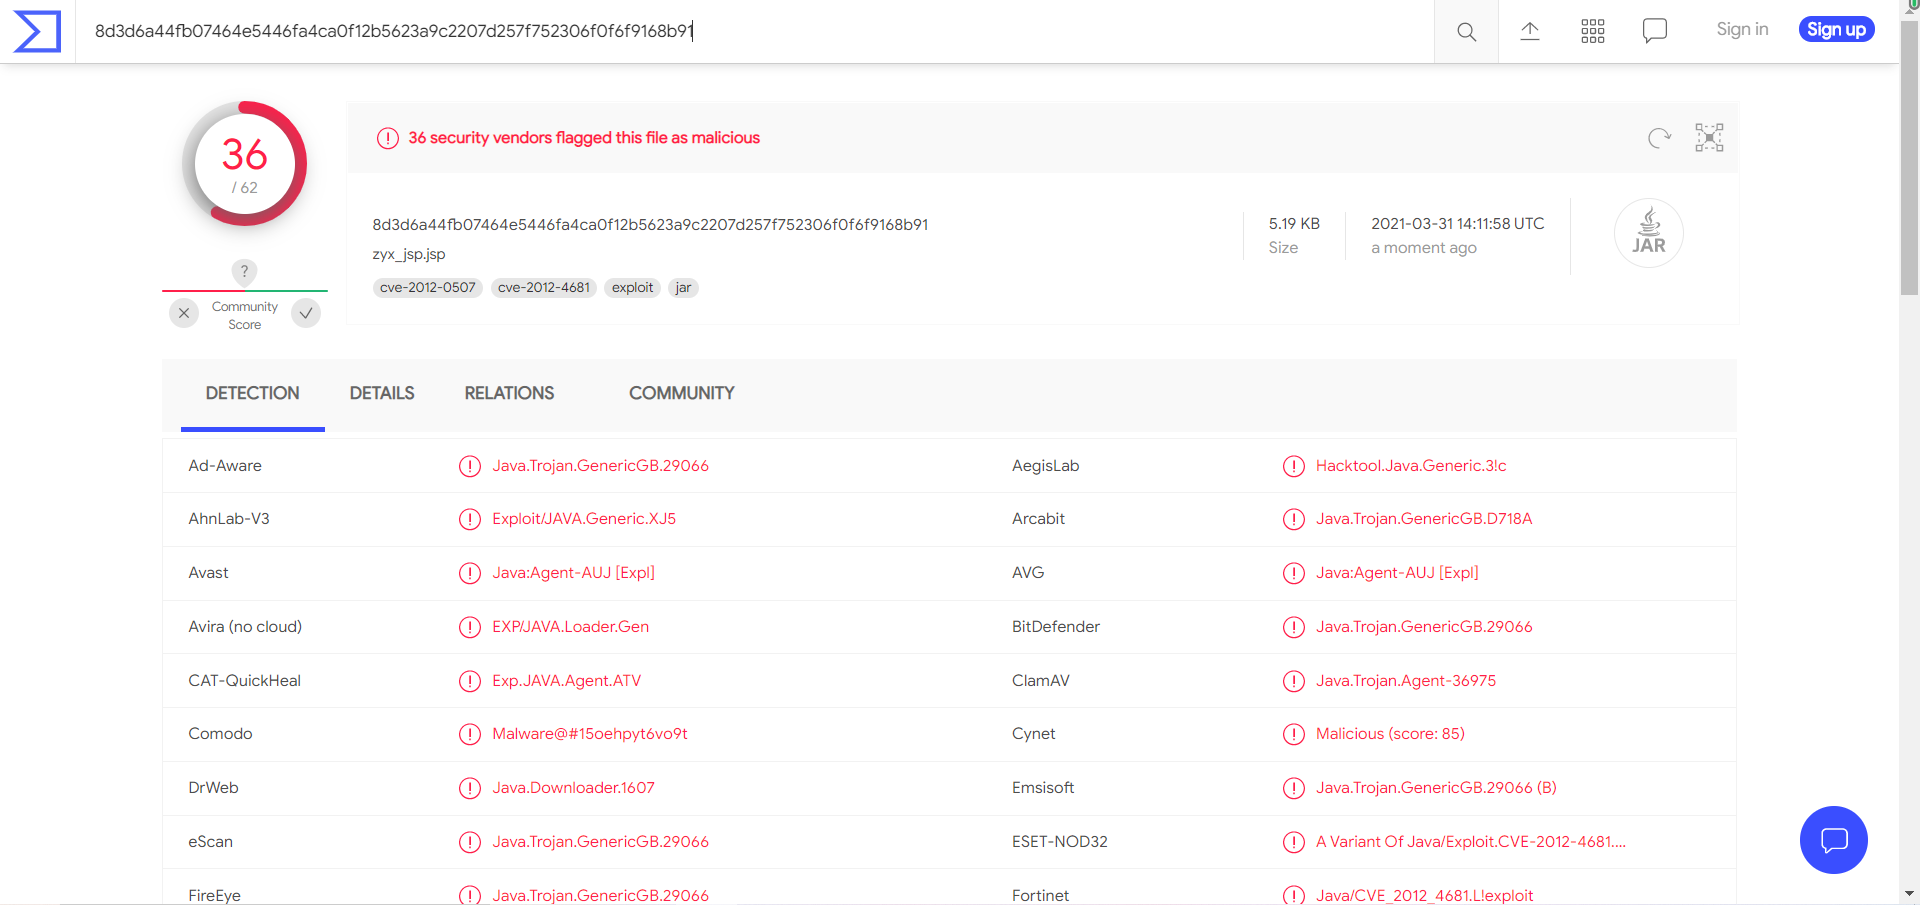This screenshot has width=1920, height=905.
Task: Click the cve-2012-0507 tag
Action: tap(428, 288)
